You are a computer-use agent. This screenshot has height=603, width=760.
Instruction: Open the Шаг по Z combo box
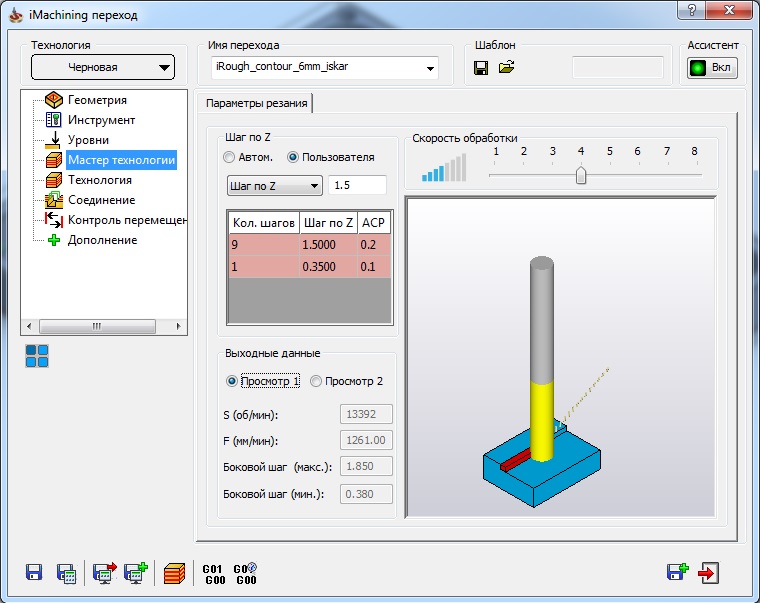click(x=275, y=186)
